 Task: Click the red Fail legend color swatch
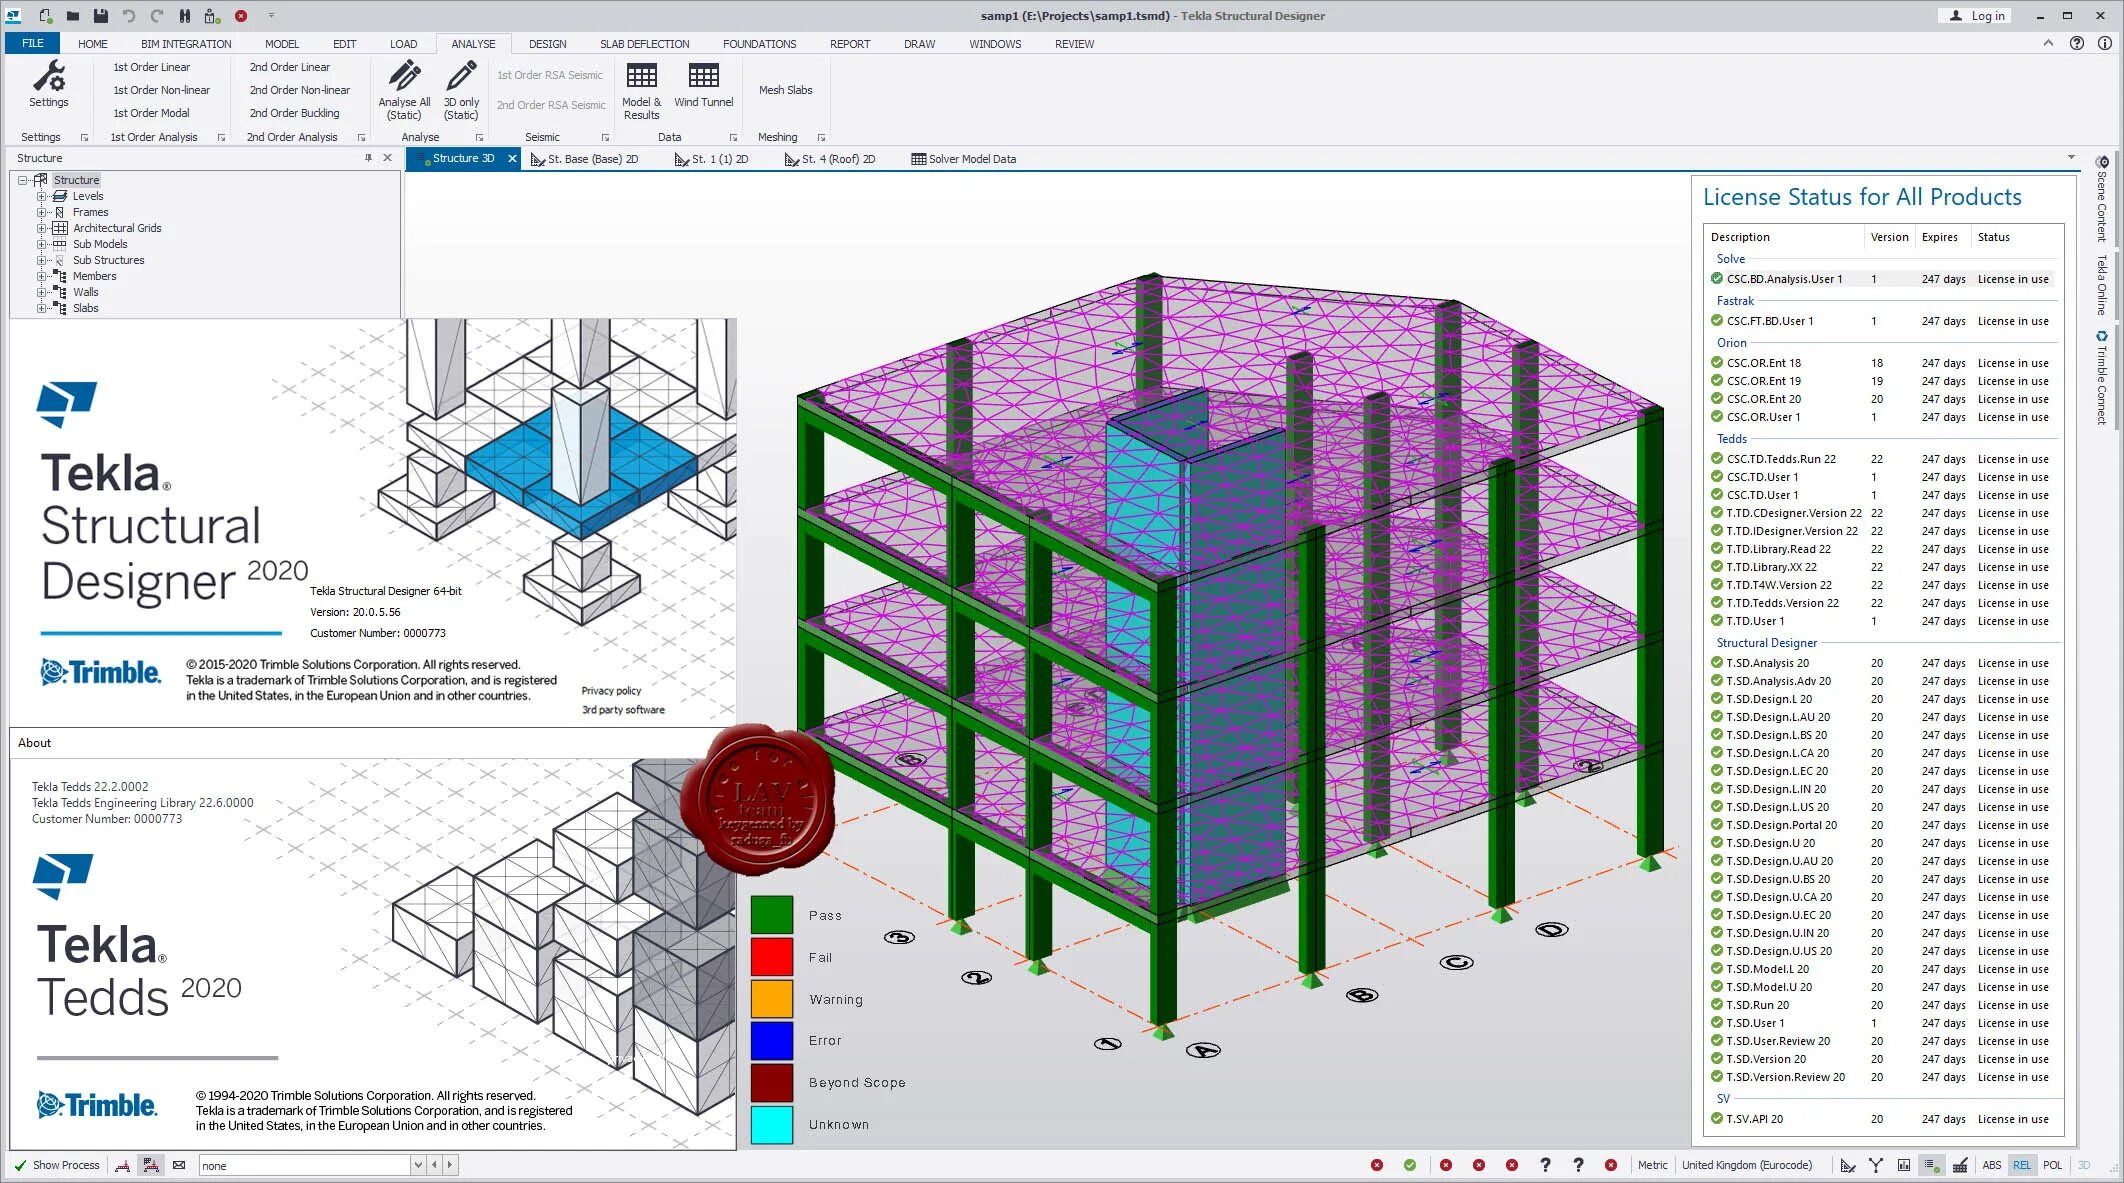771,957
